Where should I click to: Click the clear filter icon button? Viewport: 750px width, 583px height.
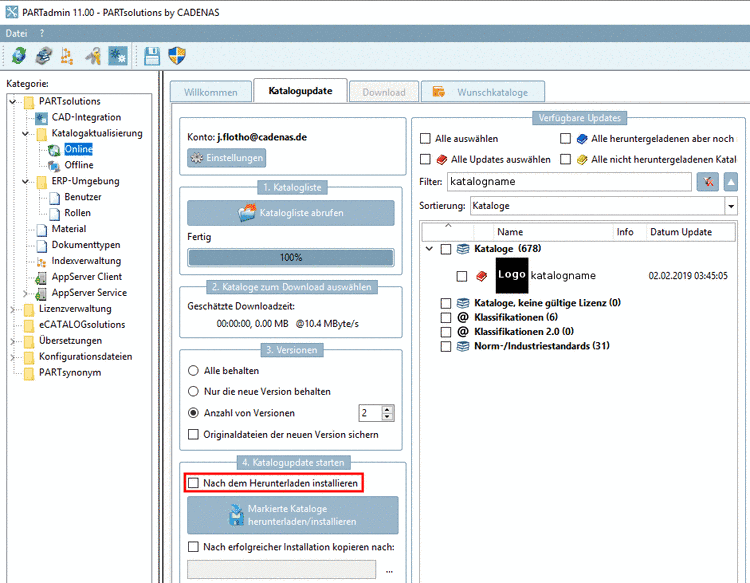[708, 182]
